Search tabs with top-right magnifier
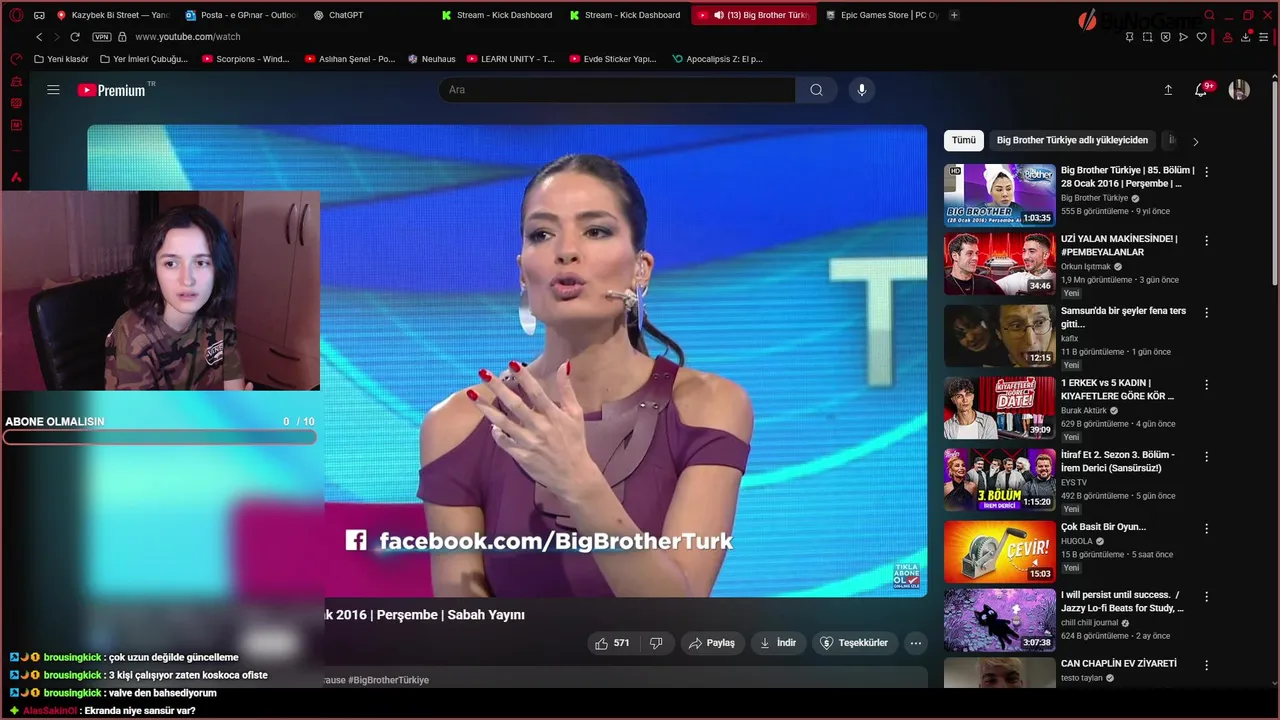 (x=1209, y=15)
